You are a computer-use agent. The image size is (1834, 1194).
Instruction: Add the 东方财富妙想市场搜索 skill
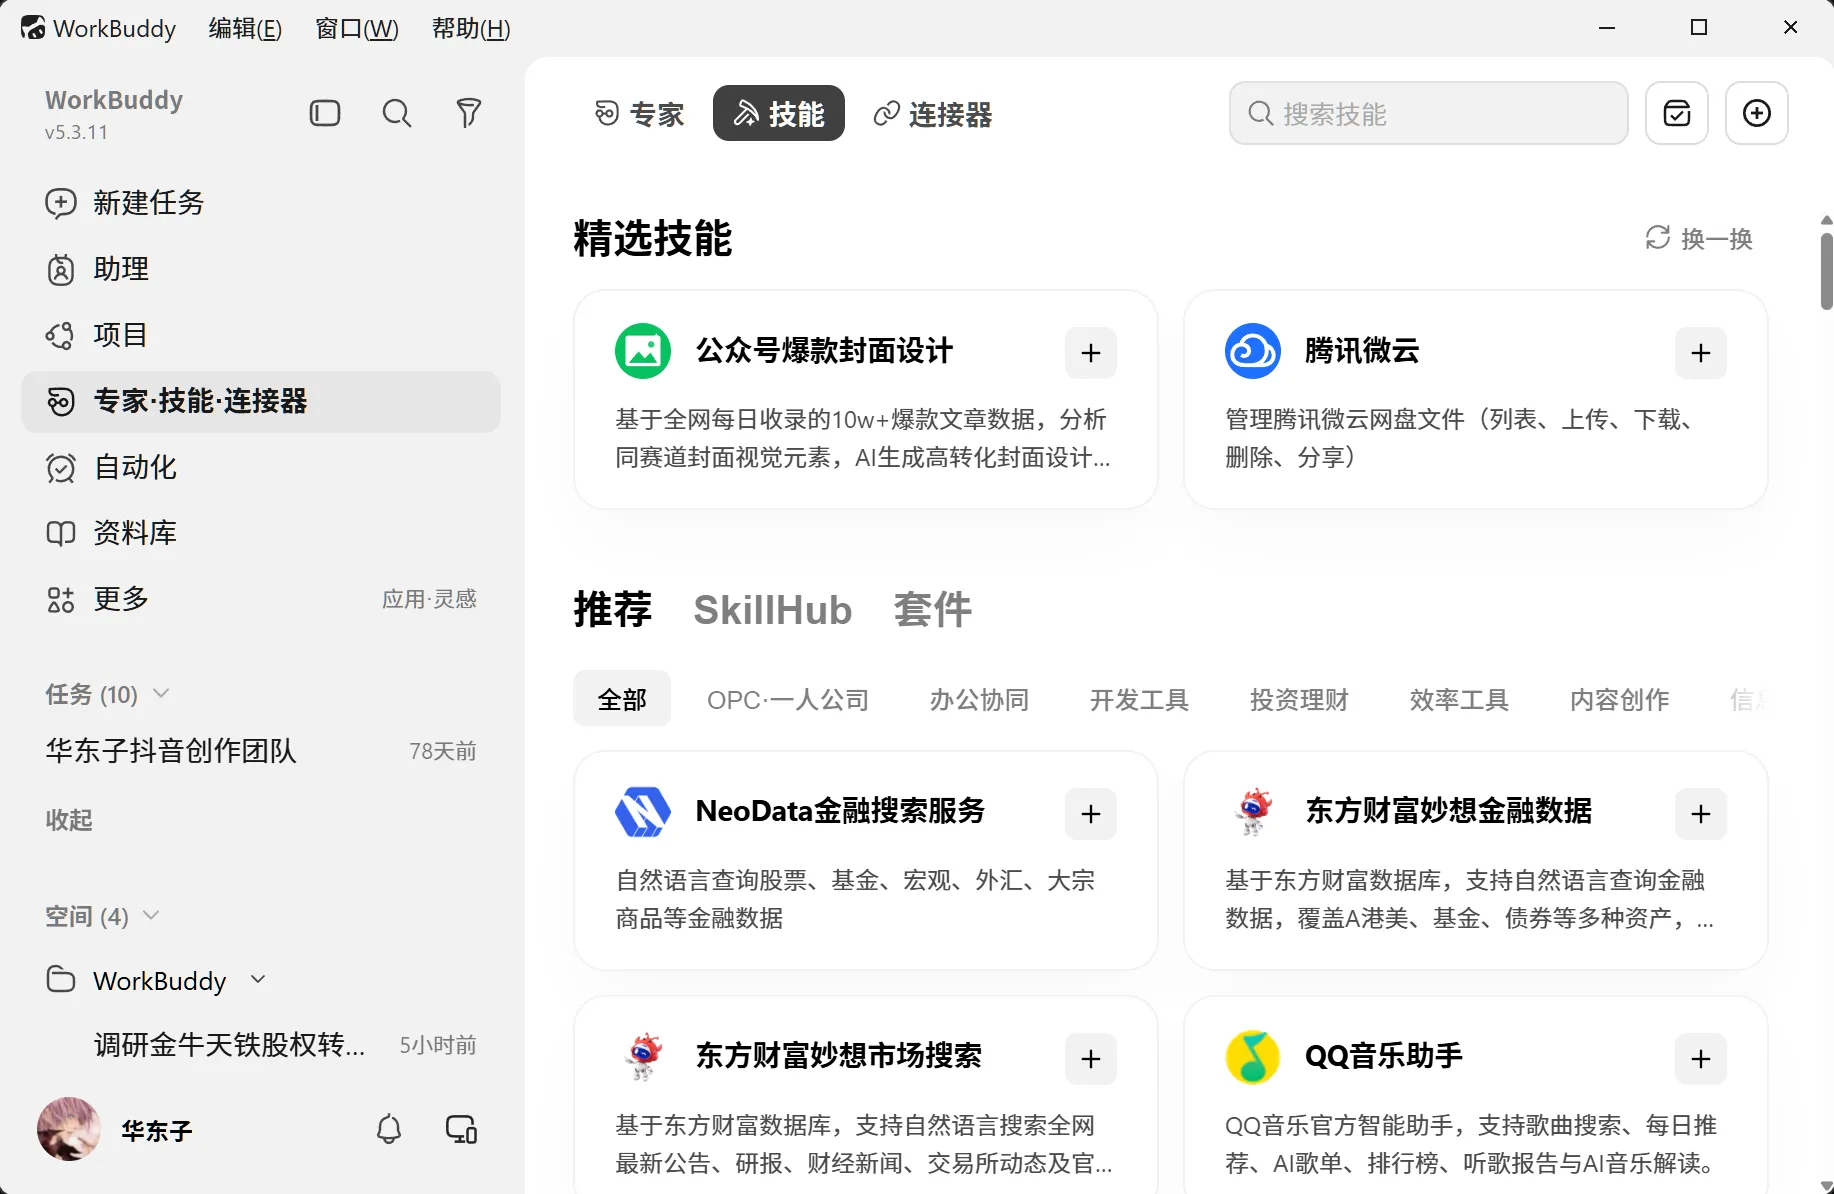[x=1091, y=1059]
